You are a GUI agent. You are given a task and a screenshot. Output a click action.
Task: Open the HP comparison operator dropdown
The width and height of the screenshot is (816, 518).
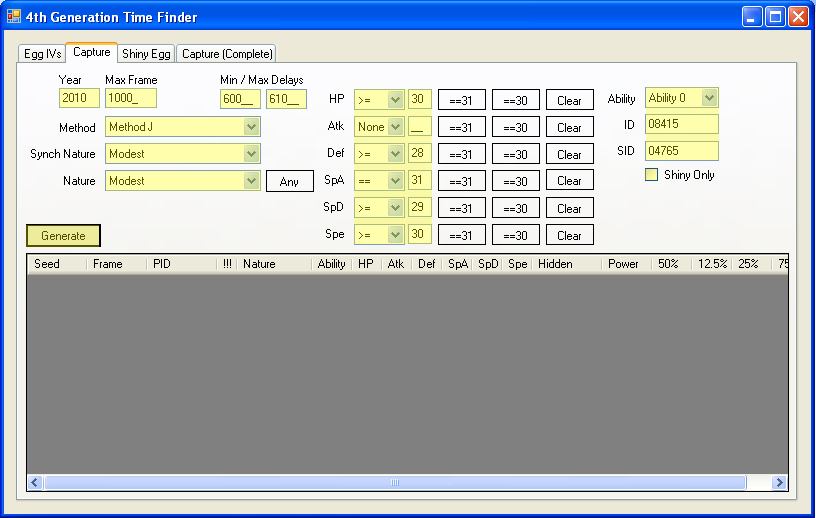394,100
